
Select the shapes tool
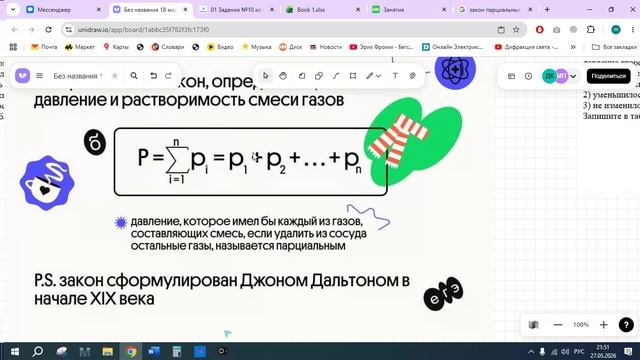(319, 76)
